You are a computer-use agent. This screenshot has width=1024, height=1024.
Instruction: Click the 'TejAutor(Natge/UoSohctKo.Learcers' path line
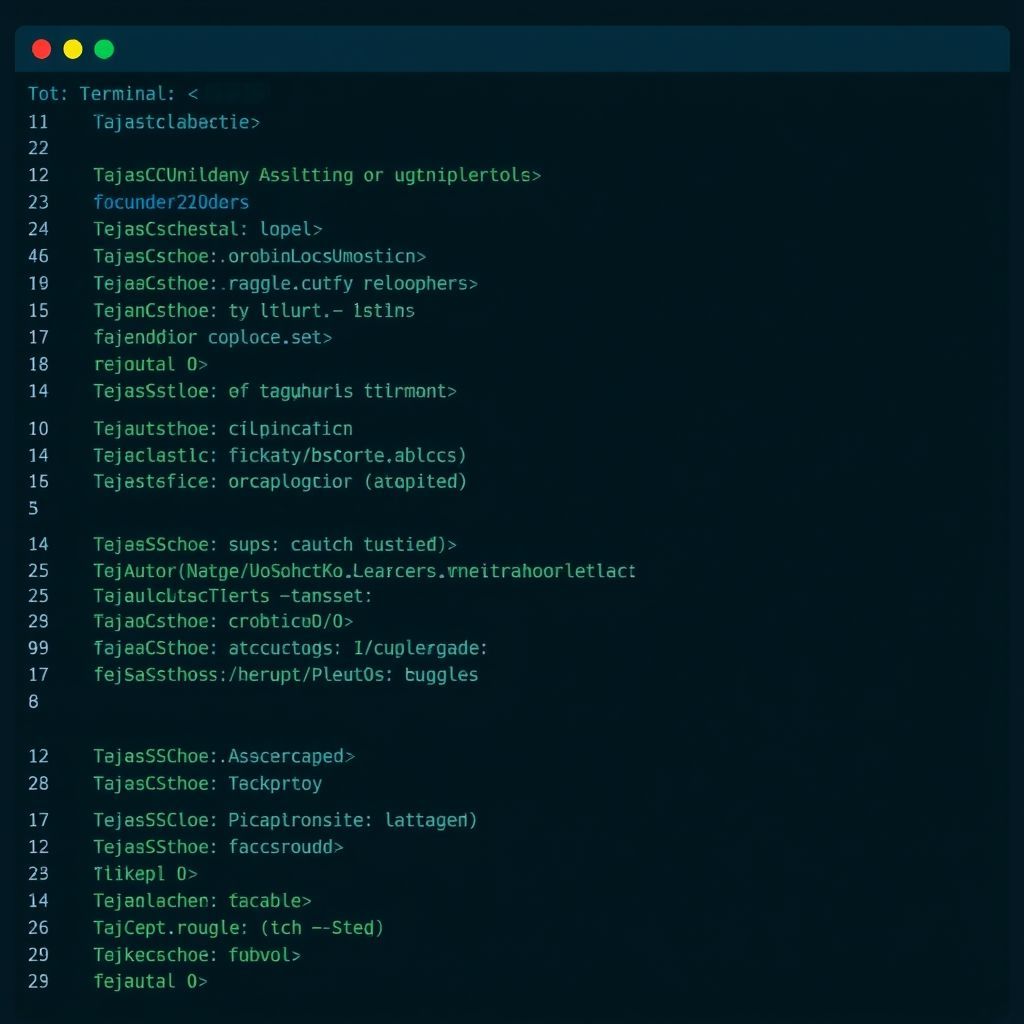[x=364, y=571]
